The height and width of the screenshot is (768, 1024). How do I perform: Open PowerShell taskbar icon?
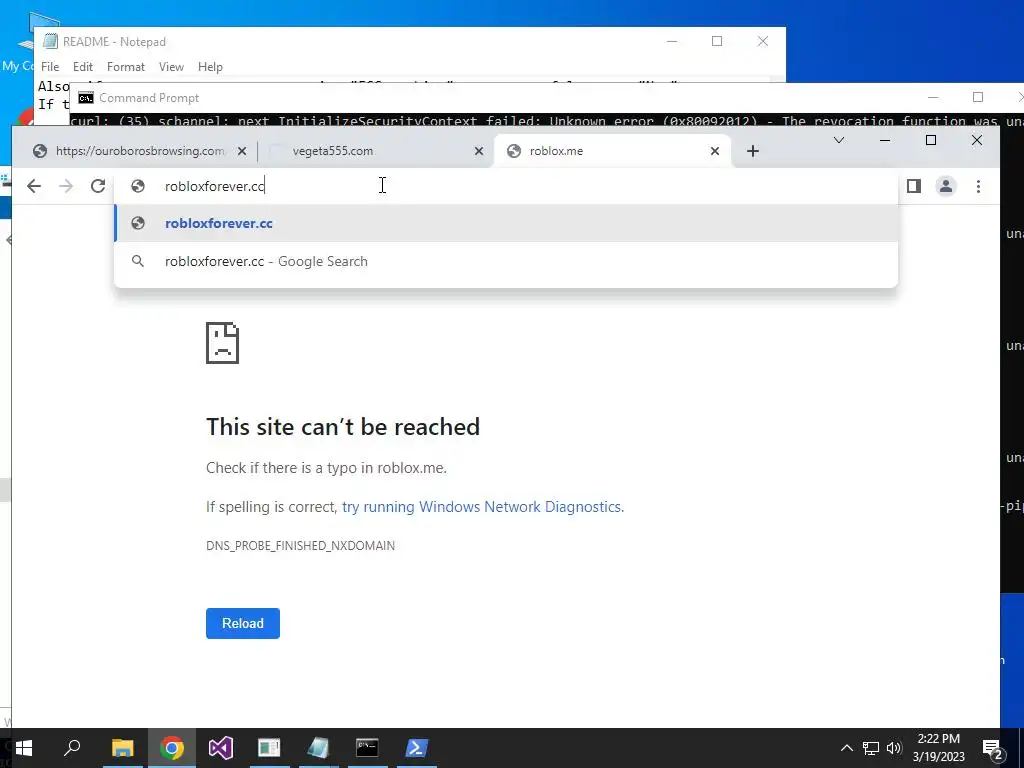pyautogui.click(x=417, y=748)
